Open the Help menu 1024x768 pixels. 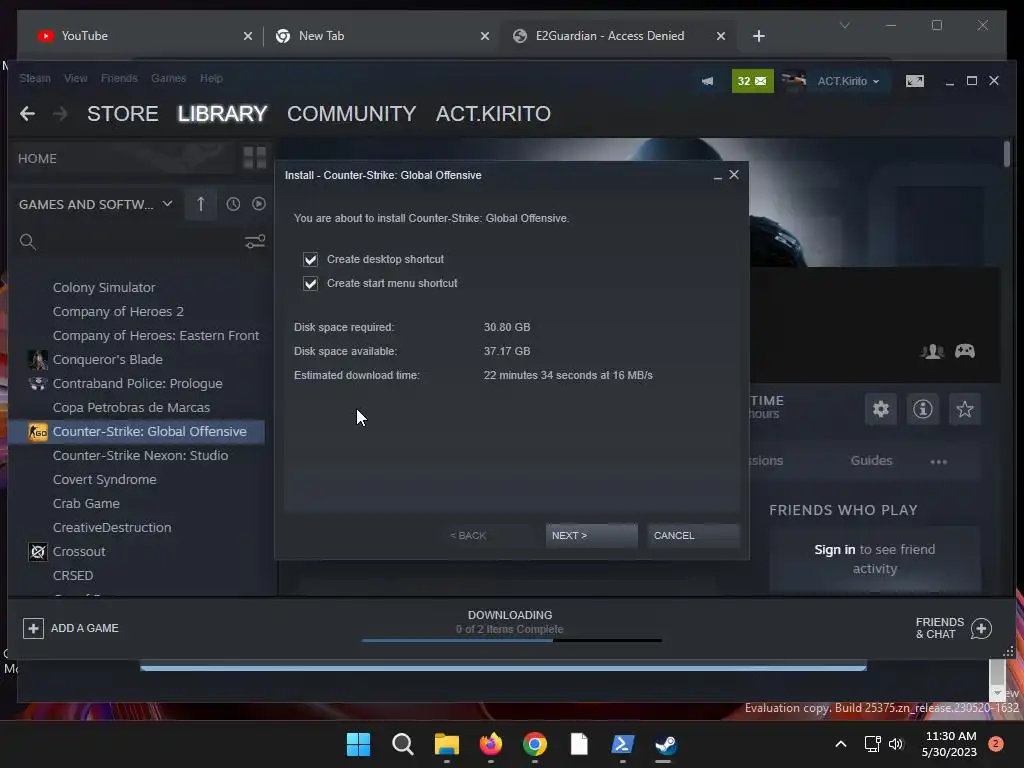(x=211, y=78)
